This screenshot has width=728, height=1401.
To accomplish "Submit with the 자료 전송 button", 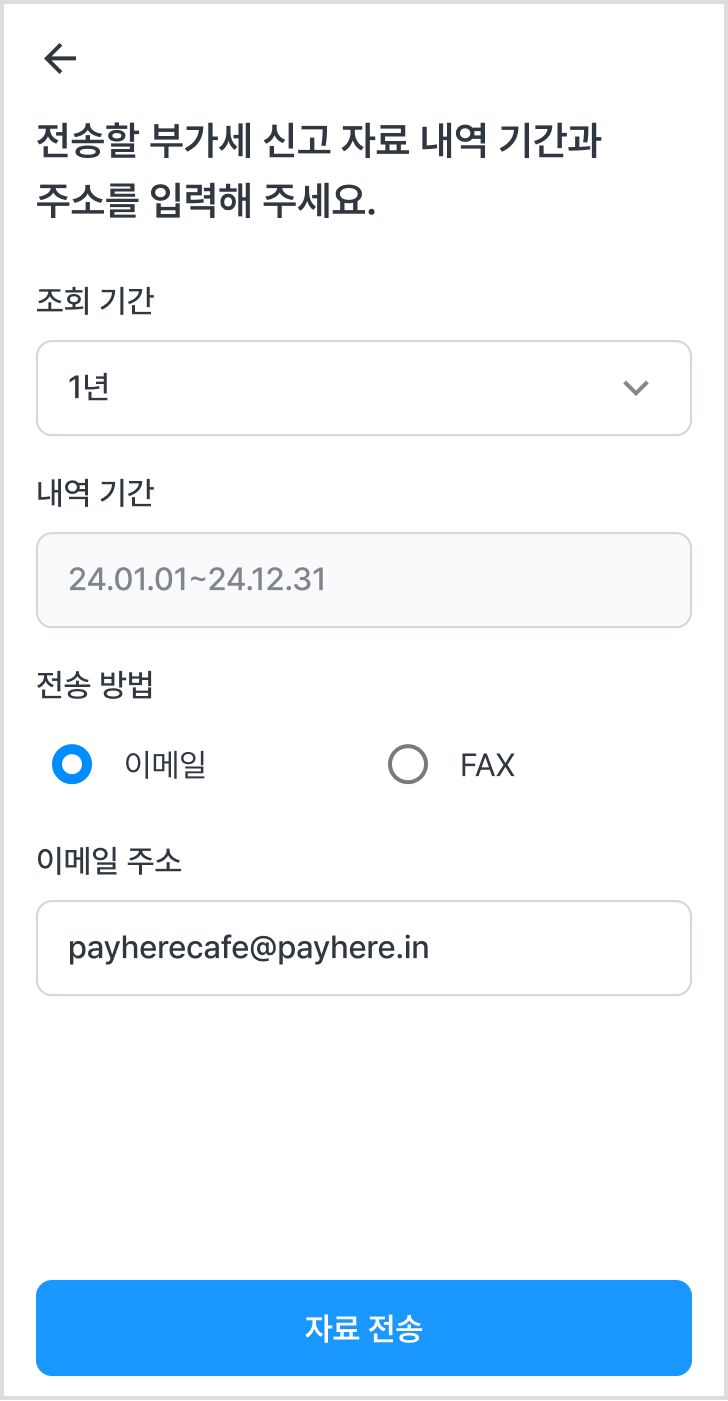I will coord(364,1328).
